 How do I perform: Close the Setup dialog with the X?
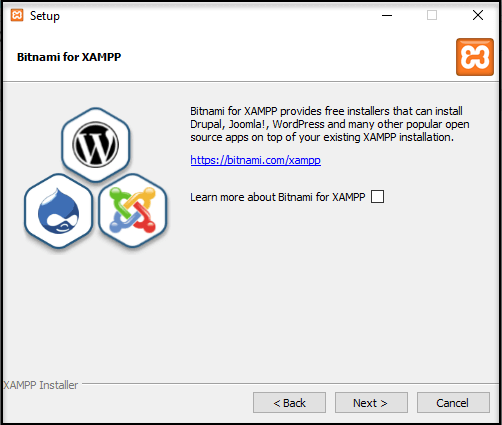478,15
